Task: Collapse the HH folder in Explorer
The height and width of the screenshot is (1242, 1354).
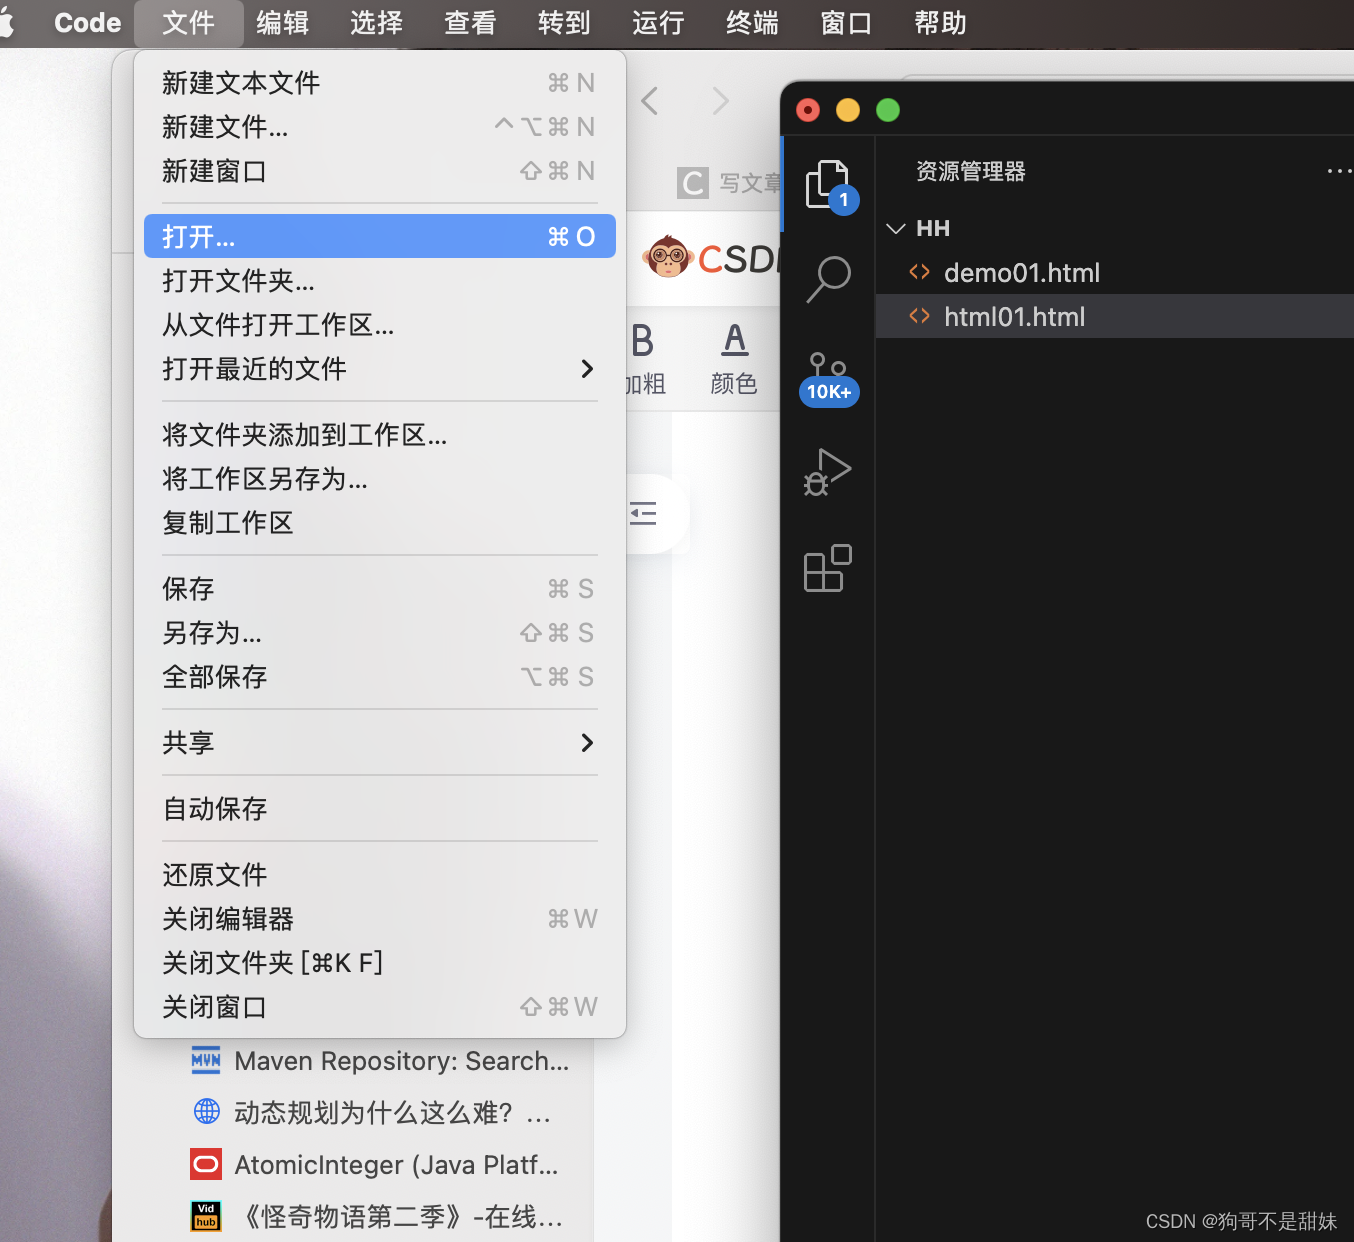Action: coord(895,228)
